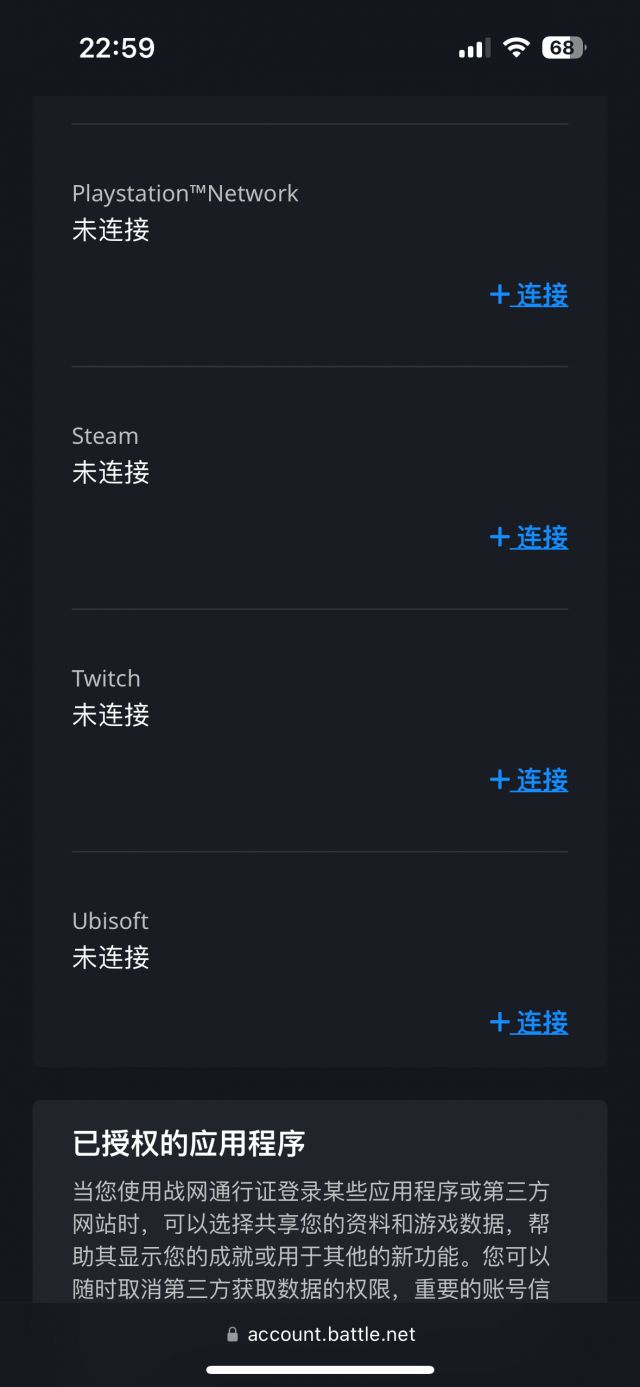The width and height of the screenshot is (640, 1387).
Task: Tap the clock showing 22:59
Action: click(117, 47)
